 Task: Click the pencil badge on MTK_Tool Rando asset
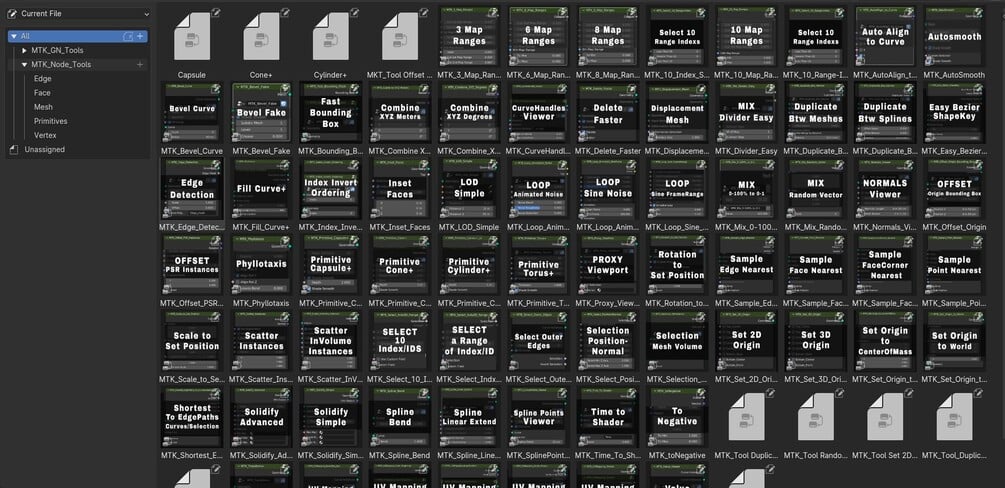(839, 392)
